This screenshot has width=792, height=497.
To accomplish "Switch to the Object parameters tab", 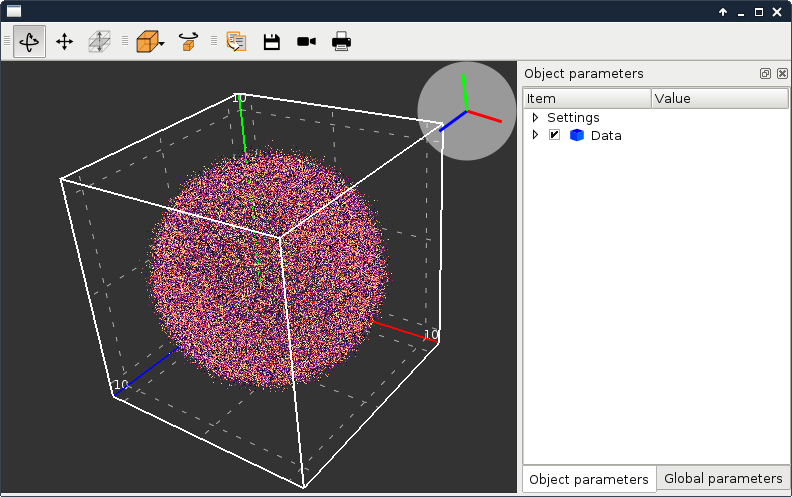I will coord(589,479).
